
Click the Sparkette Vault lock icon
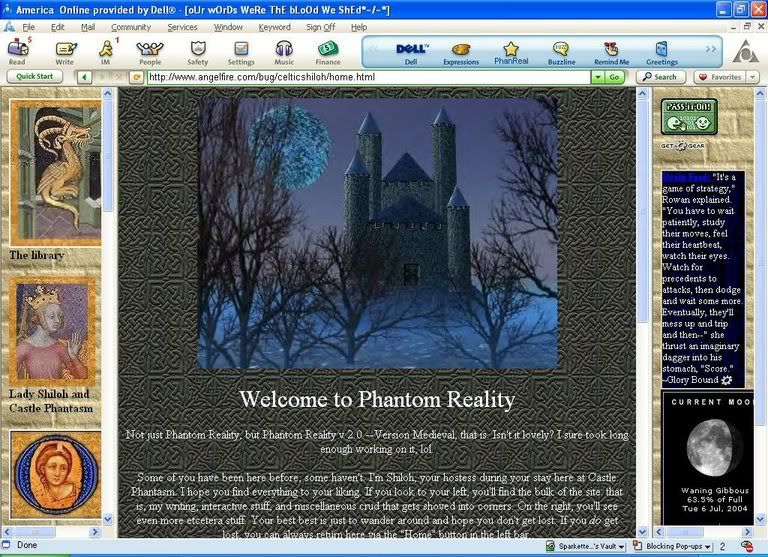(x=551, y=546)
